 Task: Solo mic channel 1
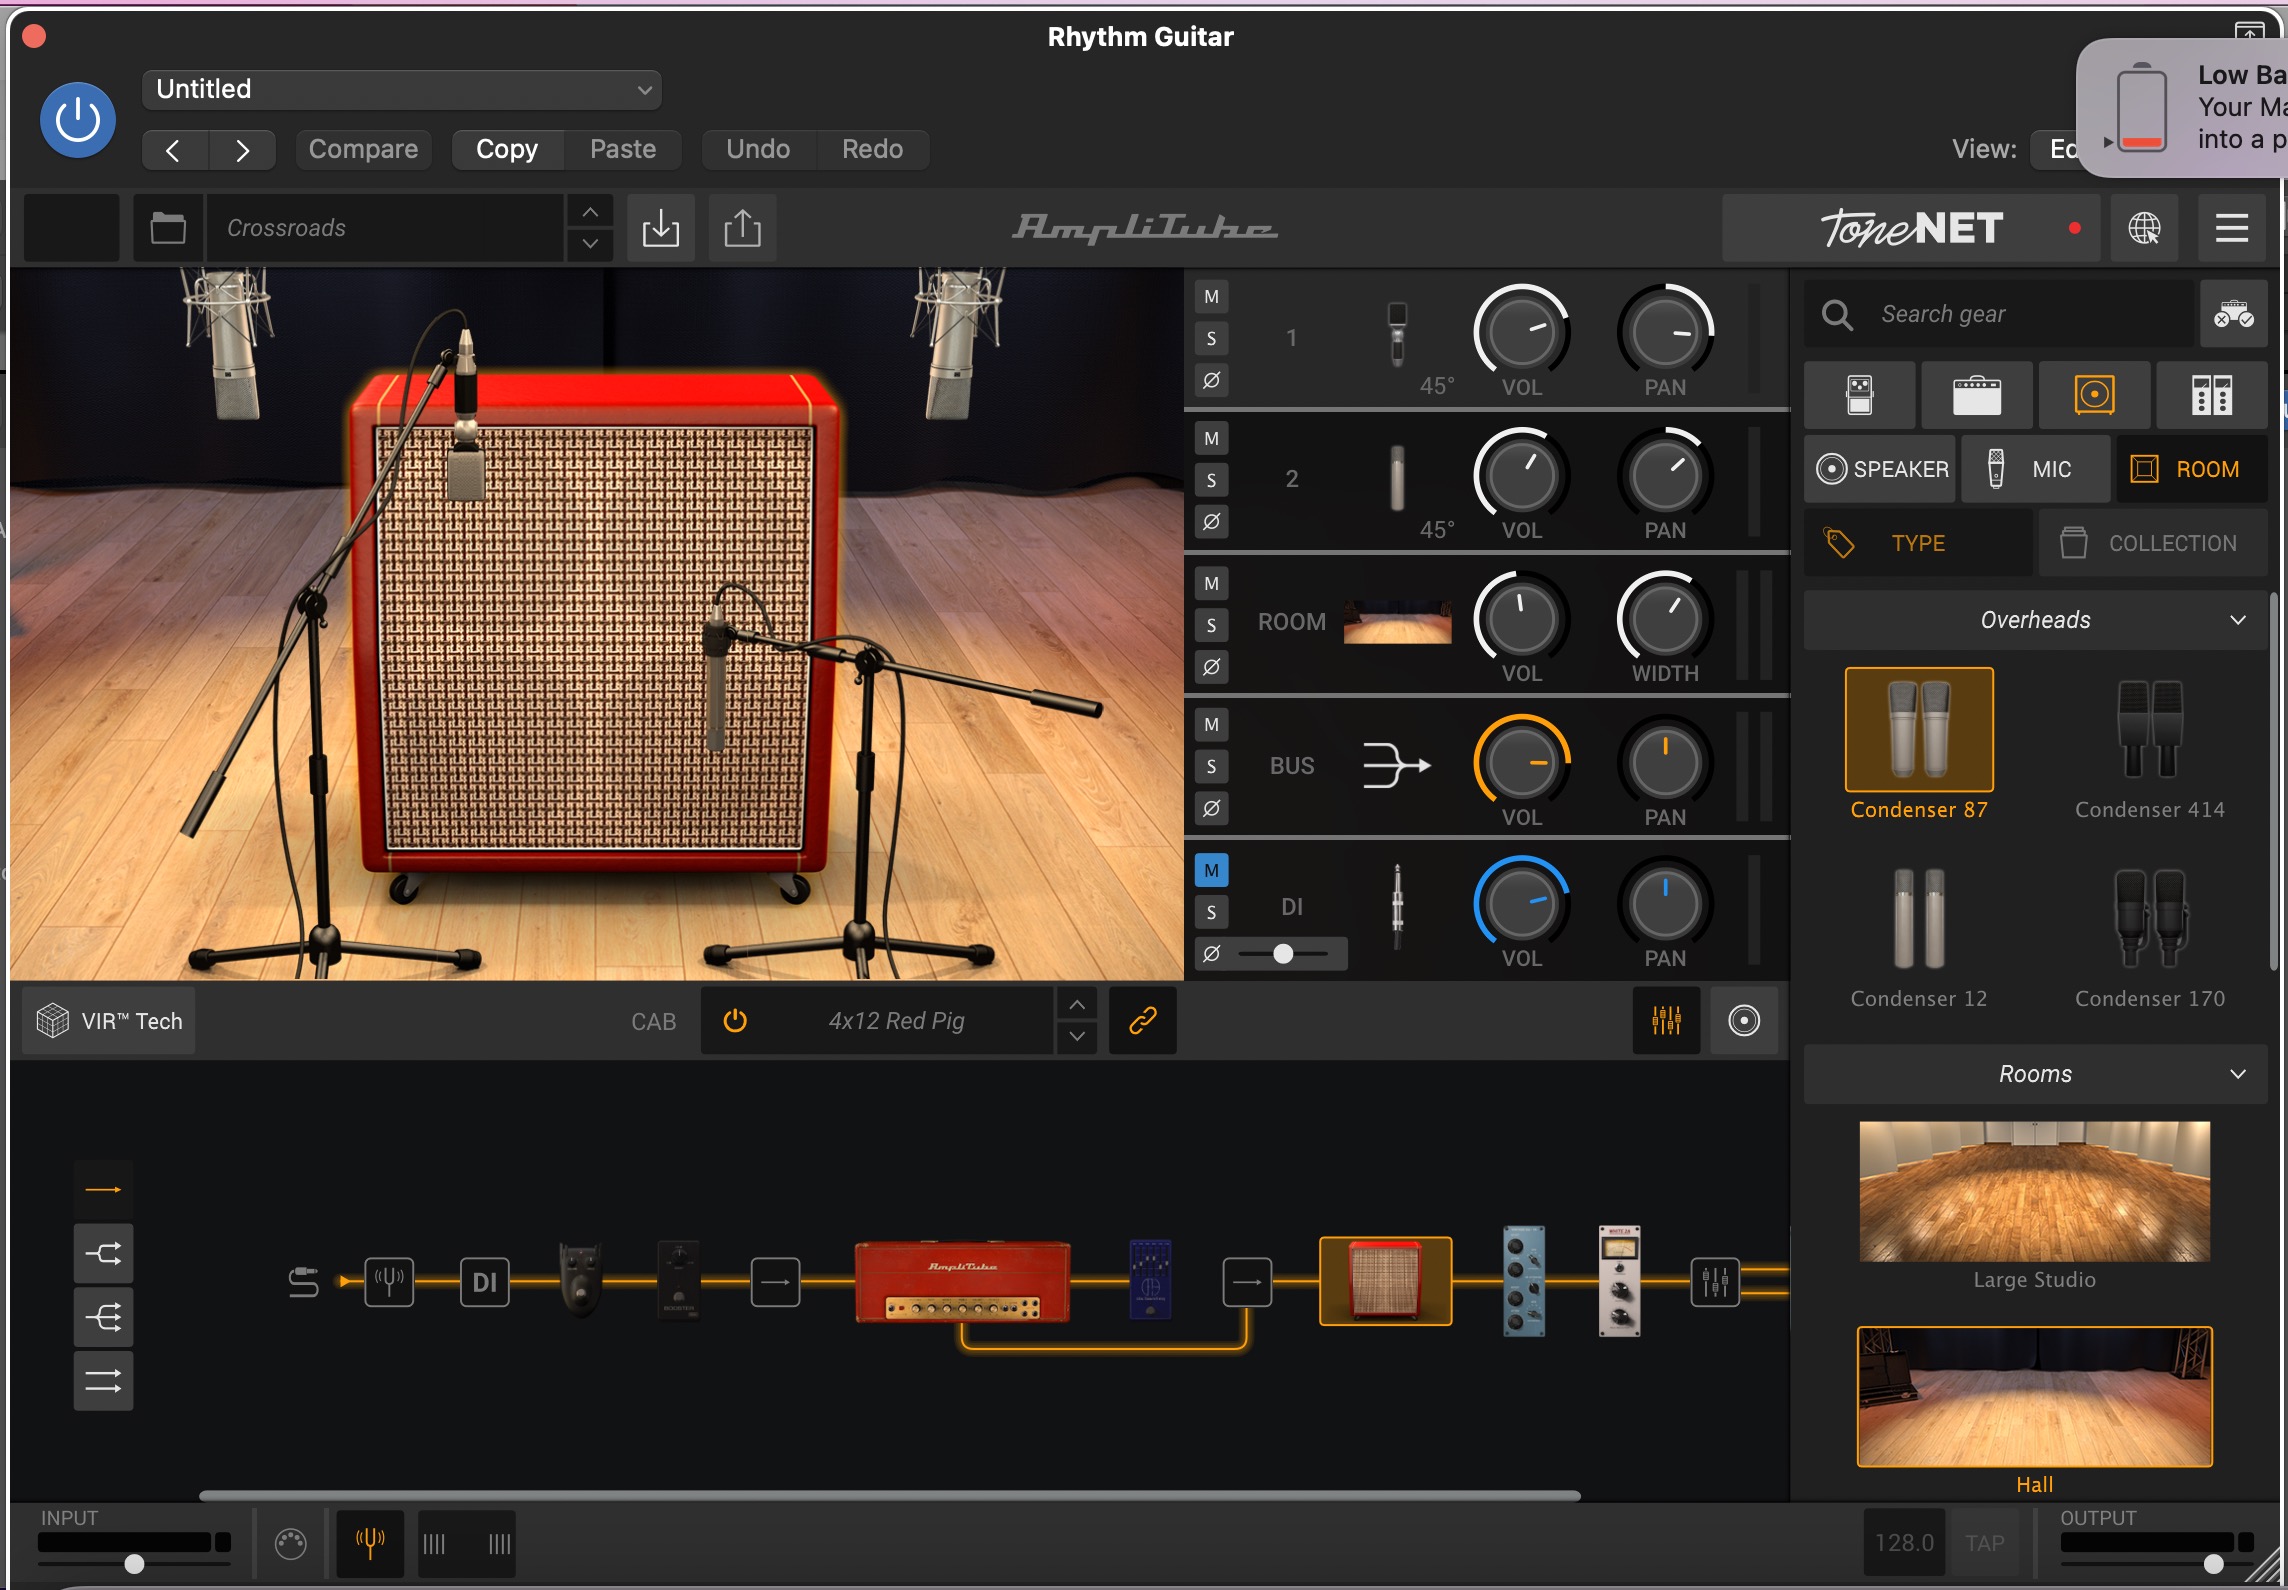(1211, 339)
